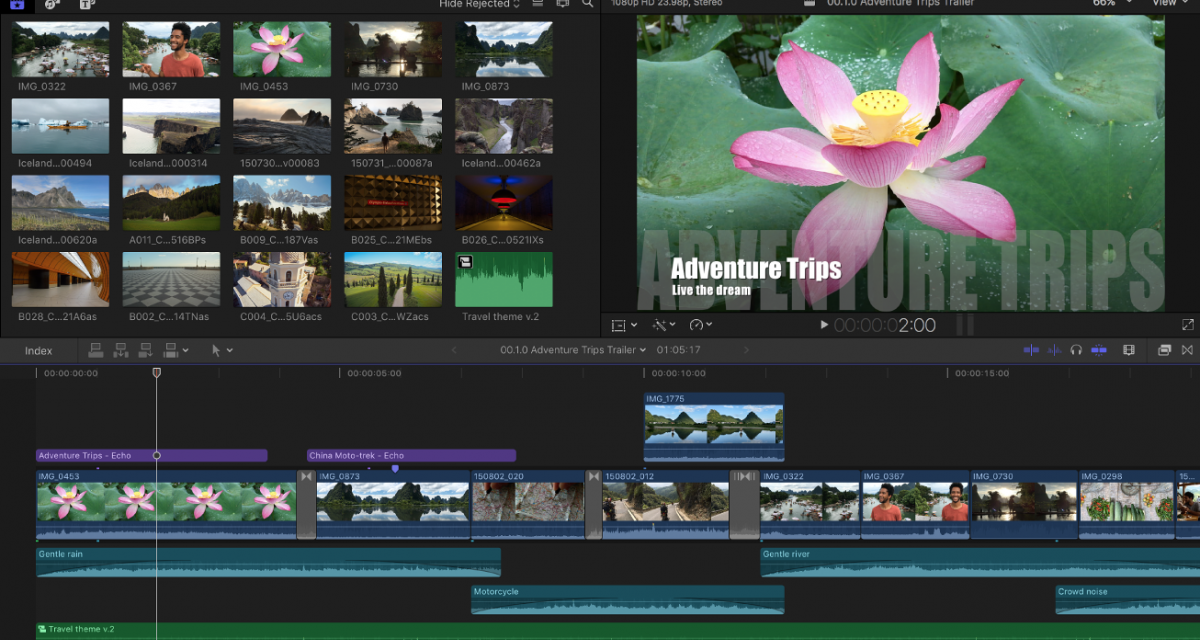Enable snapping in the timeline

click(1100, 350)
